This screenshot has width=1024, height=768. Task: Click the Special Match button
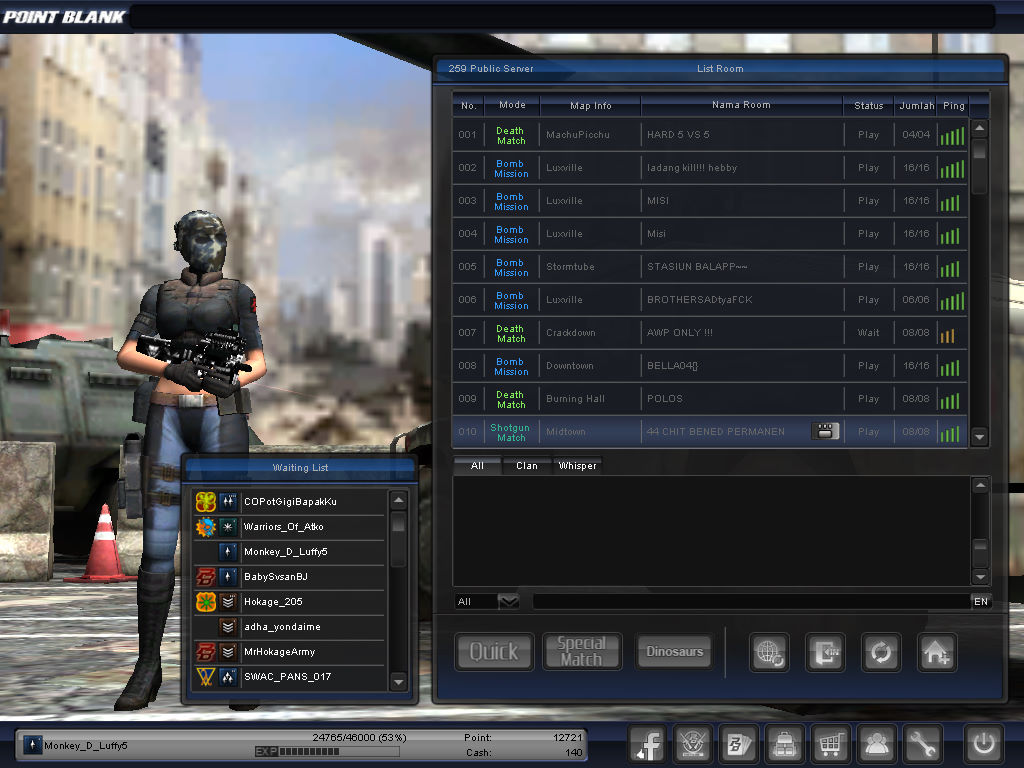point(582,651)
